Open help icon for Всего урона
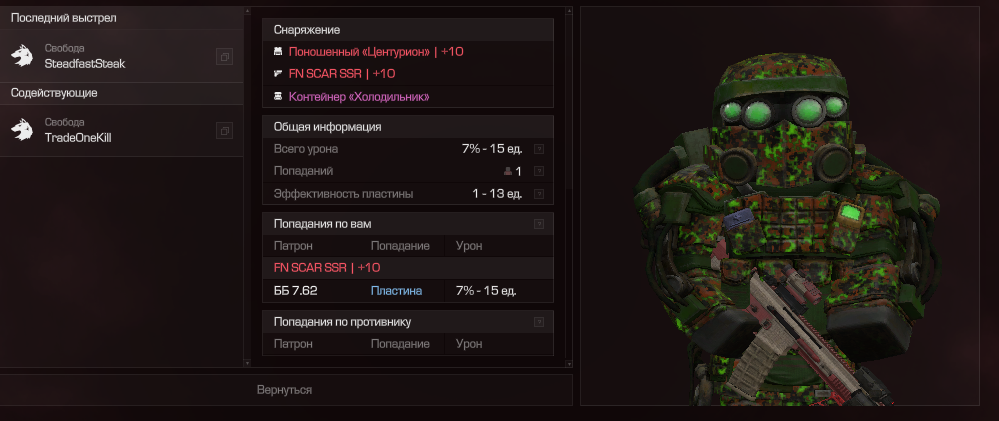Screen dimensions: 999x421 click(x=539, y=149)
